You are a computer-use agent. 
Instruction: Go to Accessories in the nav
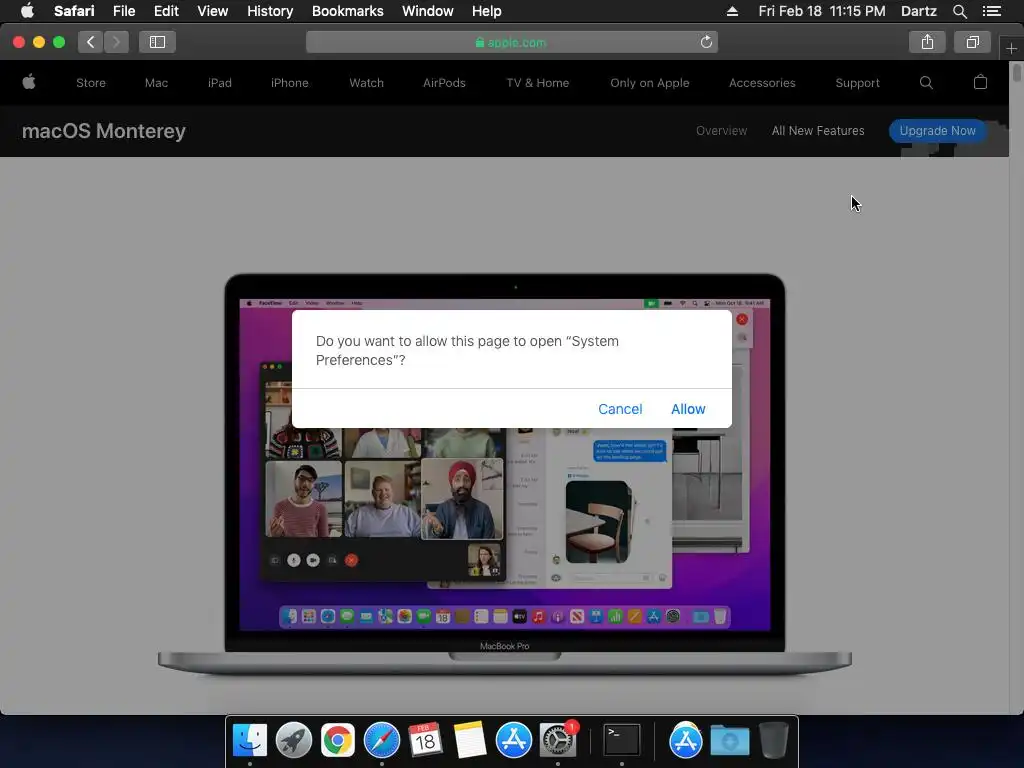pos(762,83)
